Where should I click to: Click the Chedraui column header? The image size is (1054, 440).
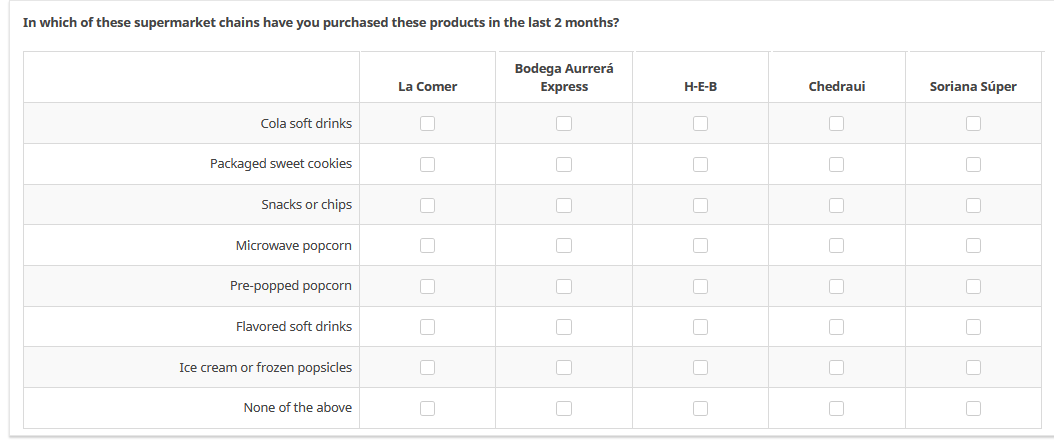[836, 87]
